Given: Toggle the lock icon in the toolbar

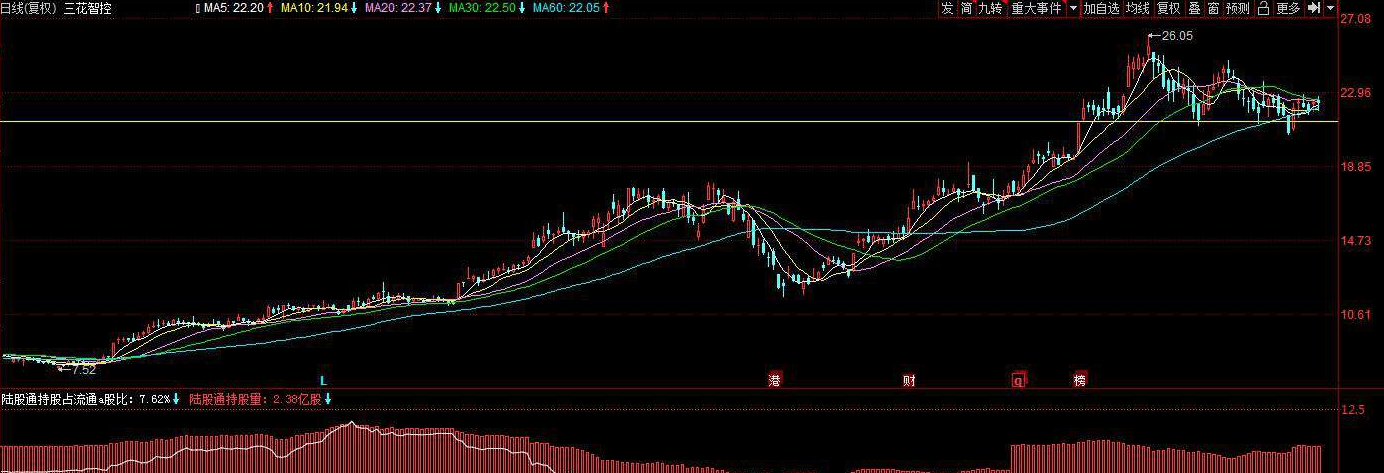Looking at the screenshot, I should [x=1263, y=8].
